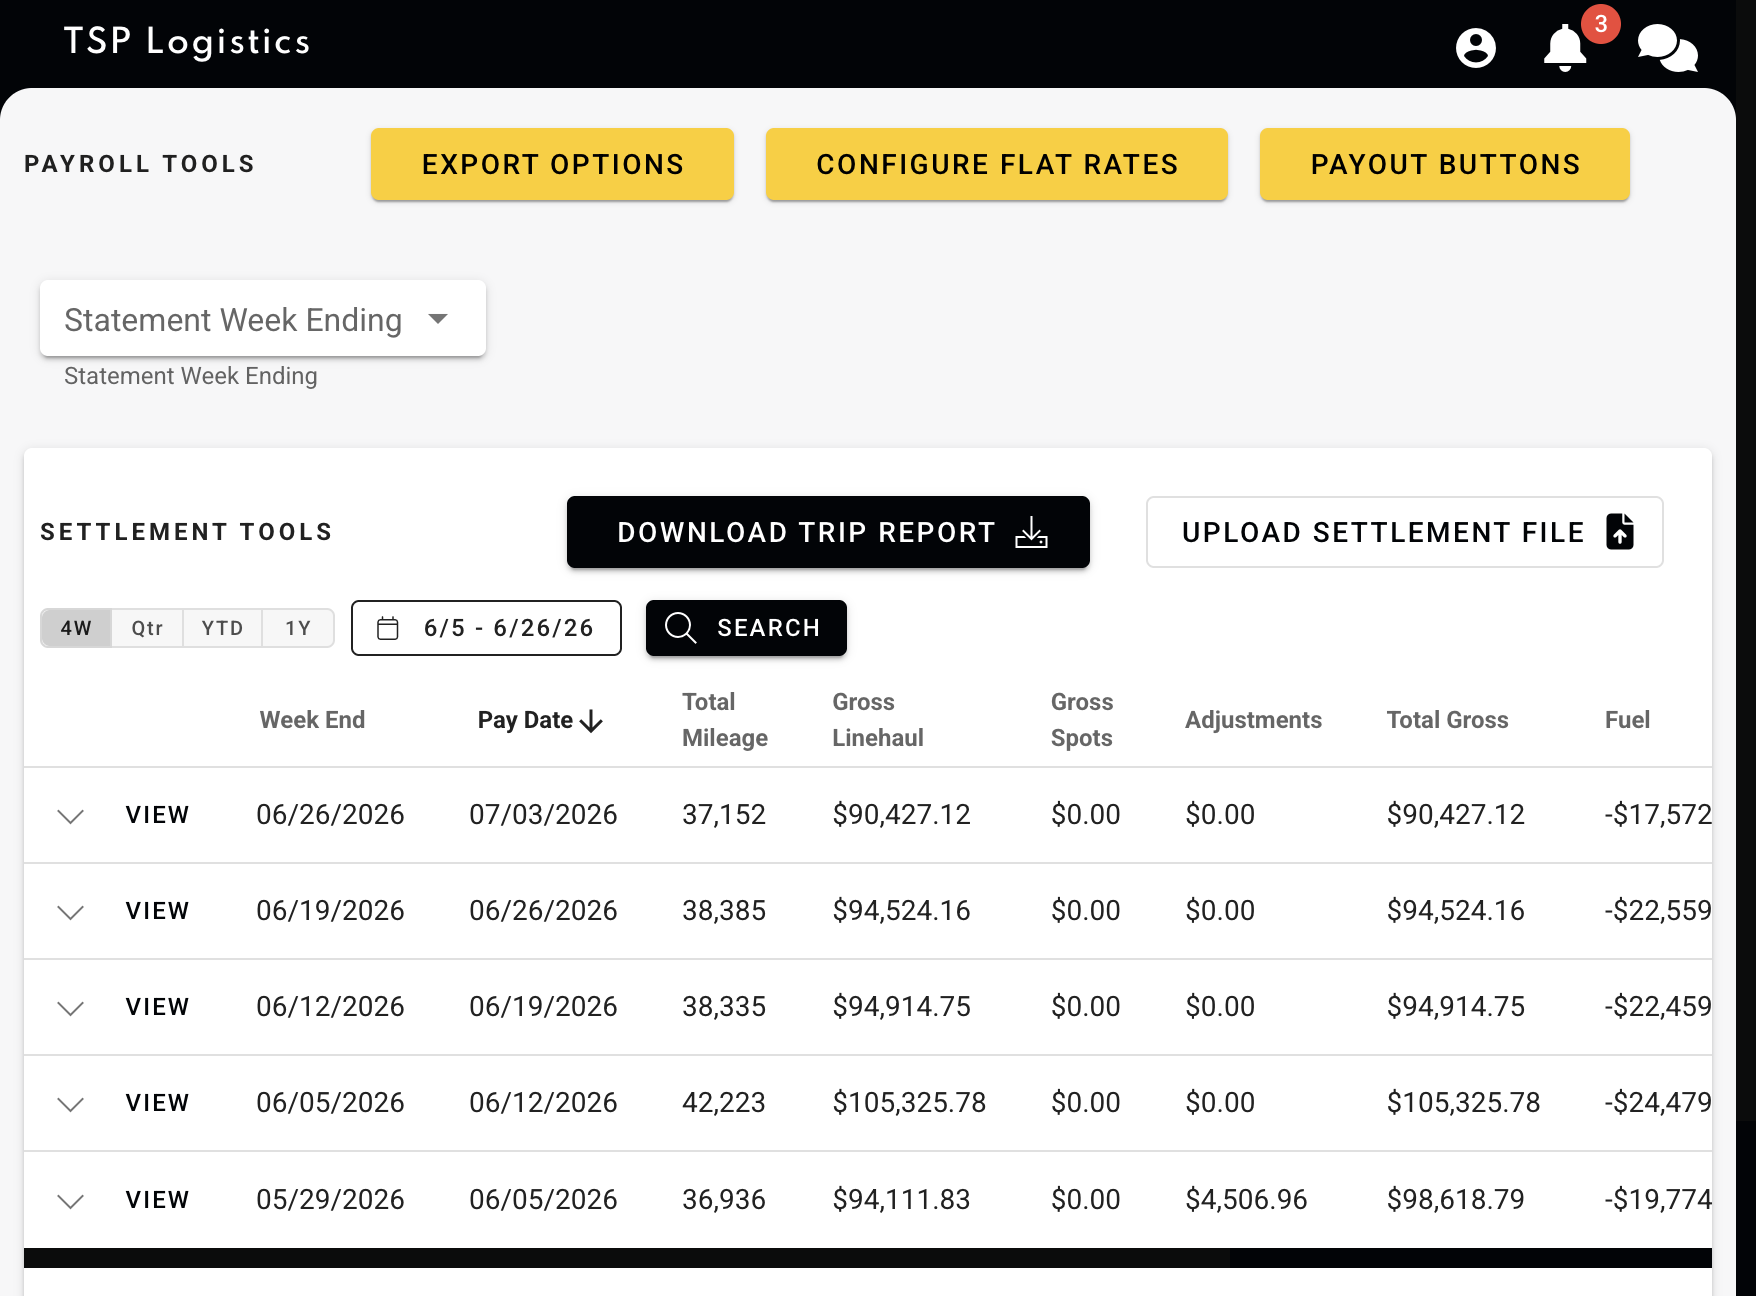
Task: Expand the 06/26/2026 week row
Action: pyautogui.click(x=70, y=816)
